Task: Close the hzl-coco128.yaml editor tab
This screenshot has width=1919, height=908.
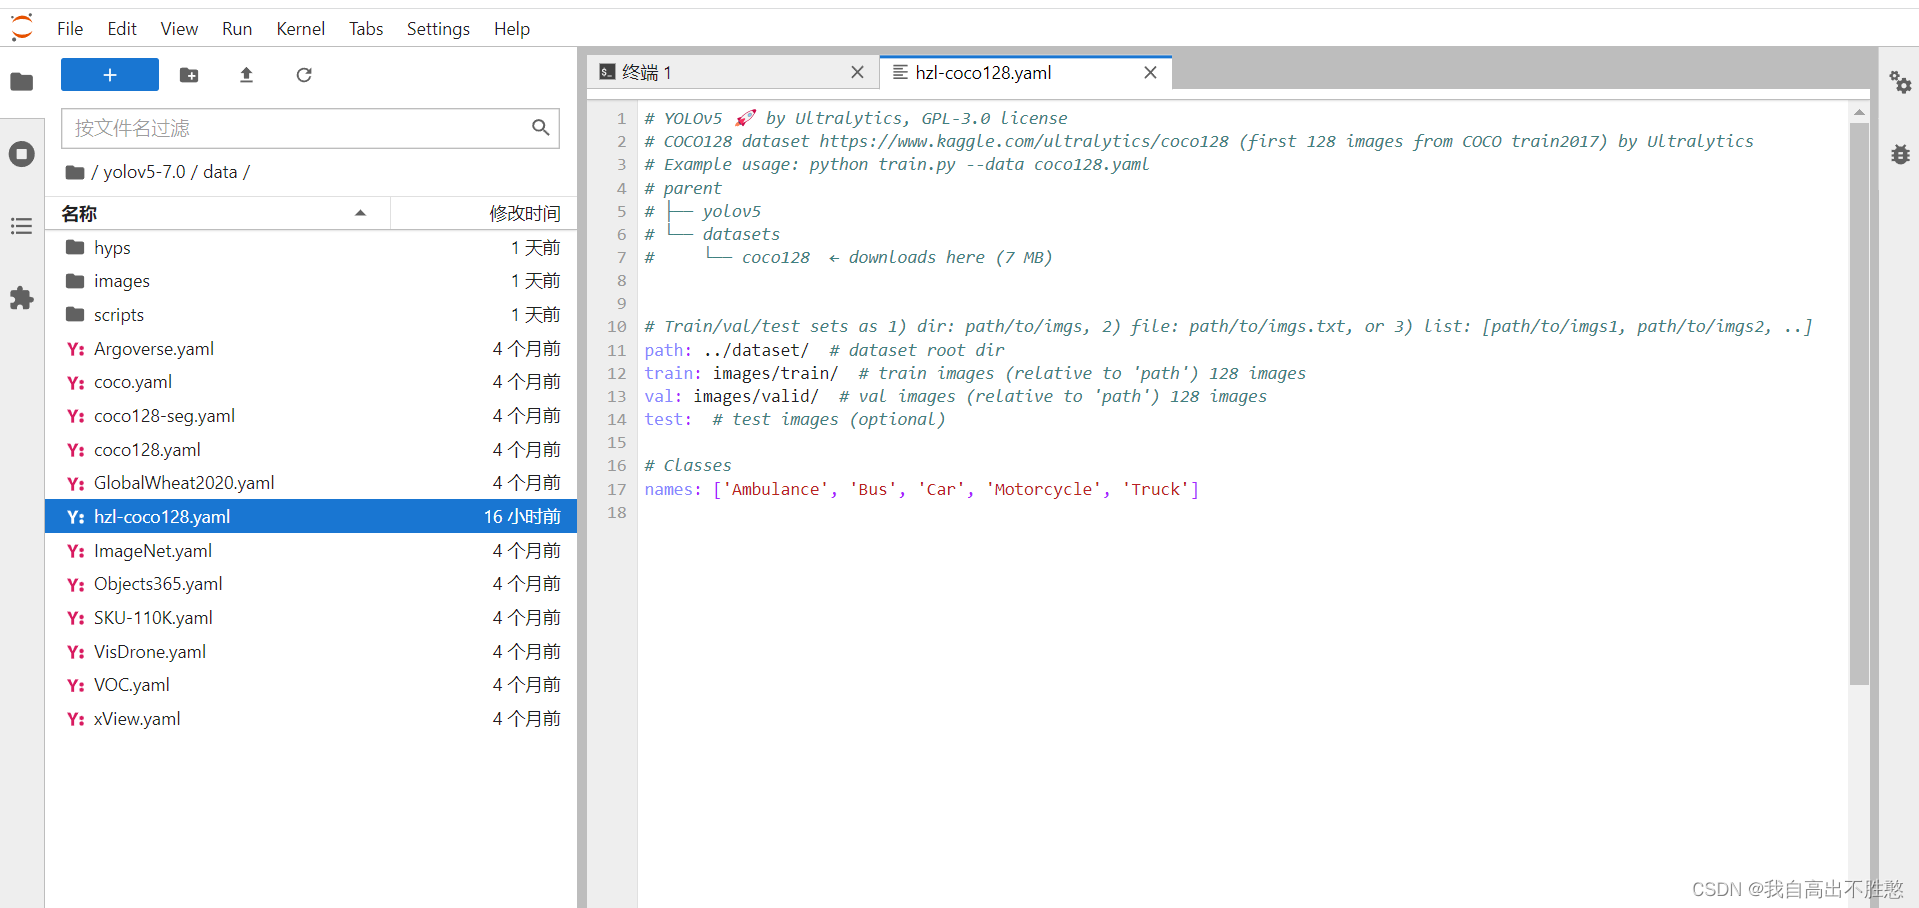Action: [1150, 72]
